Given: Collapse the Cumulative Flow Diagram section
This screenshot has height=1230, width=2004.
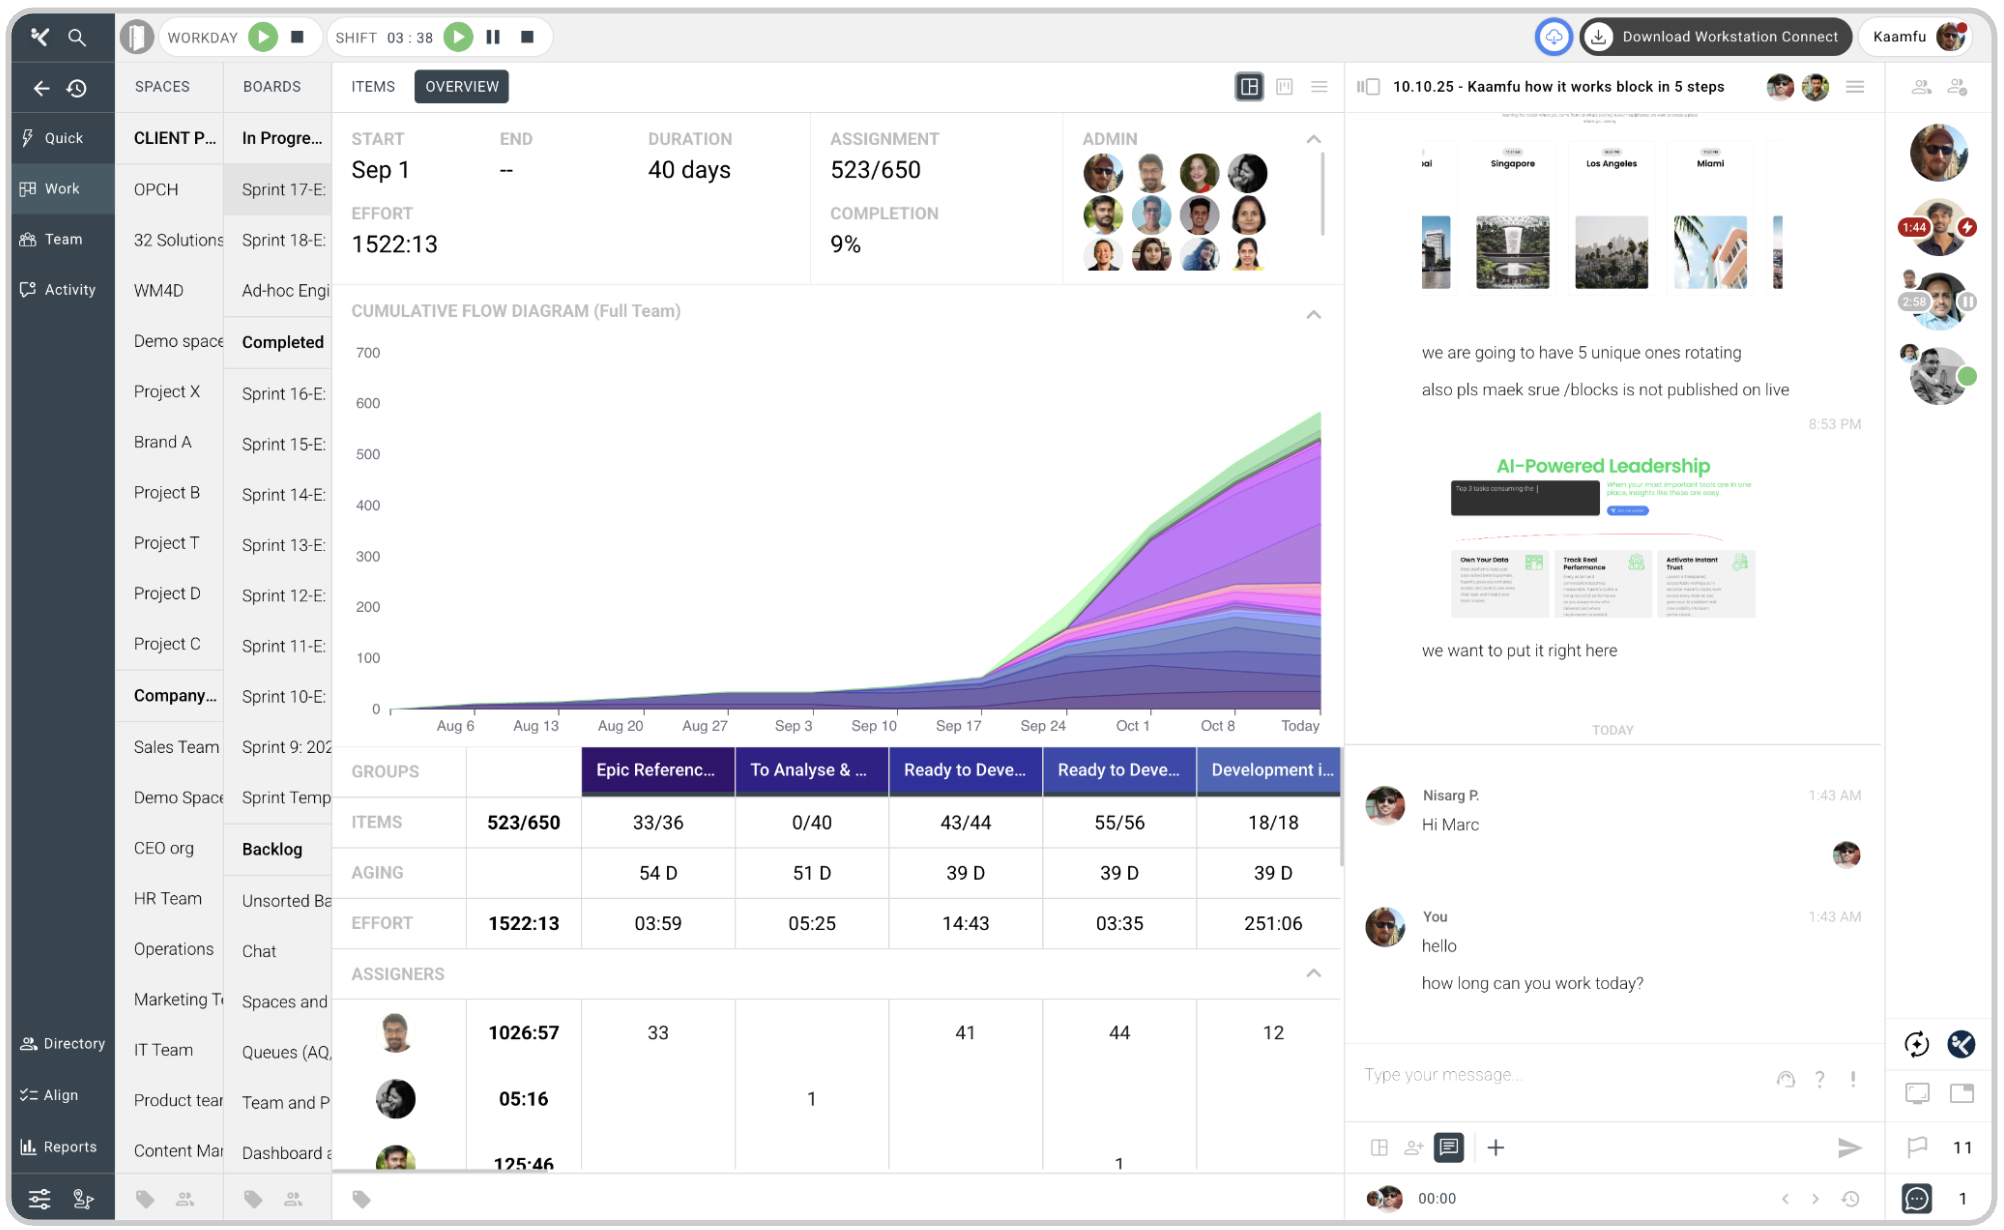Looking at the screenshot, I should click(x=1313, y=314).
